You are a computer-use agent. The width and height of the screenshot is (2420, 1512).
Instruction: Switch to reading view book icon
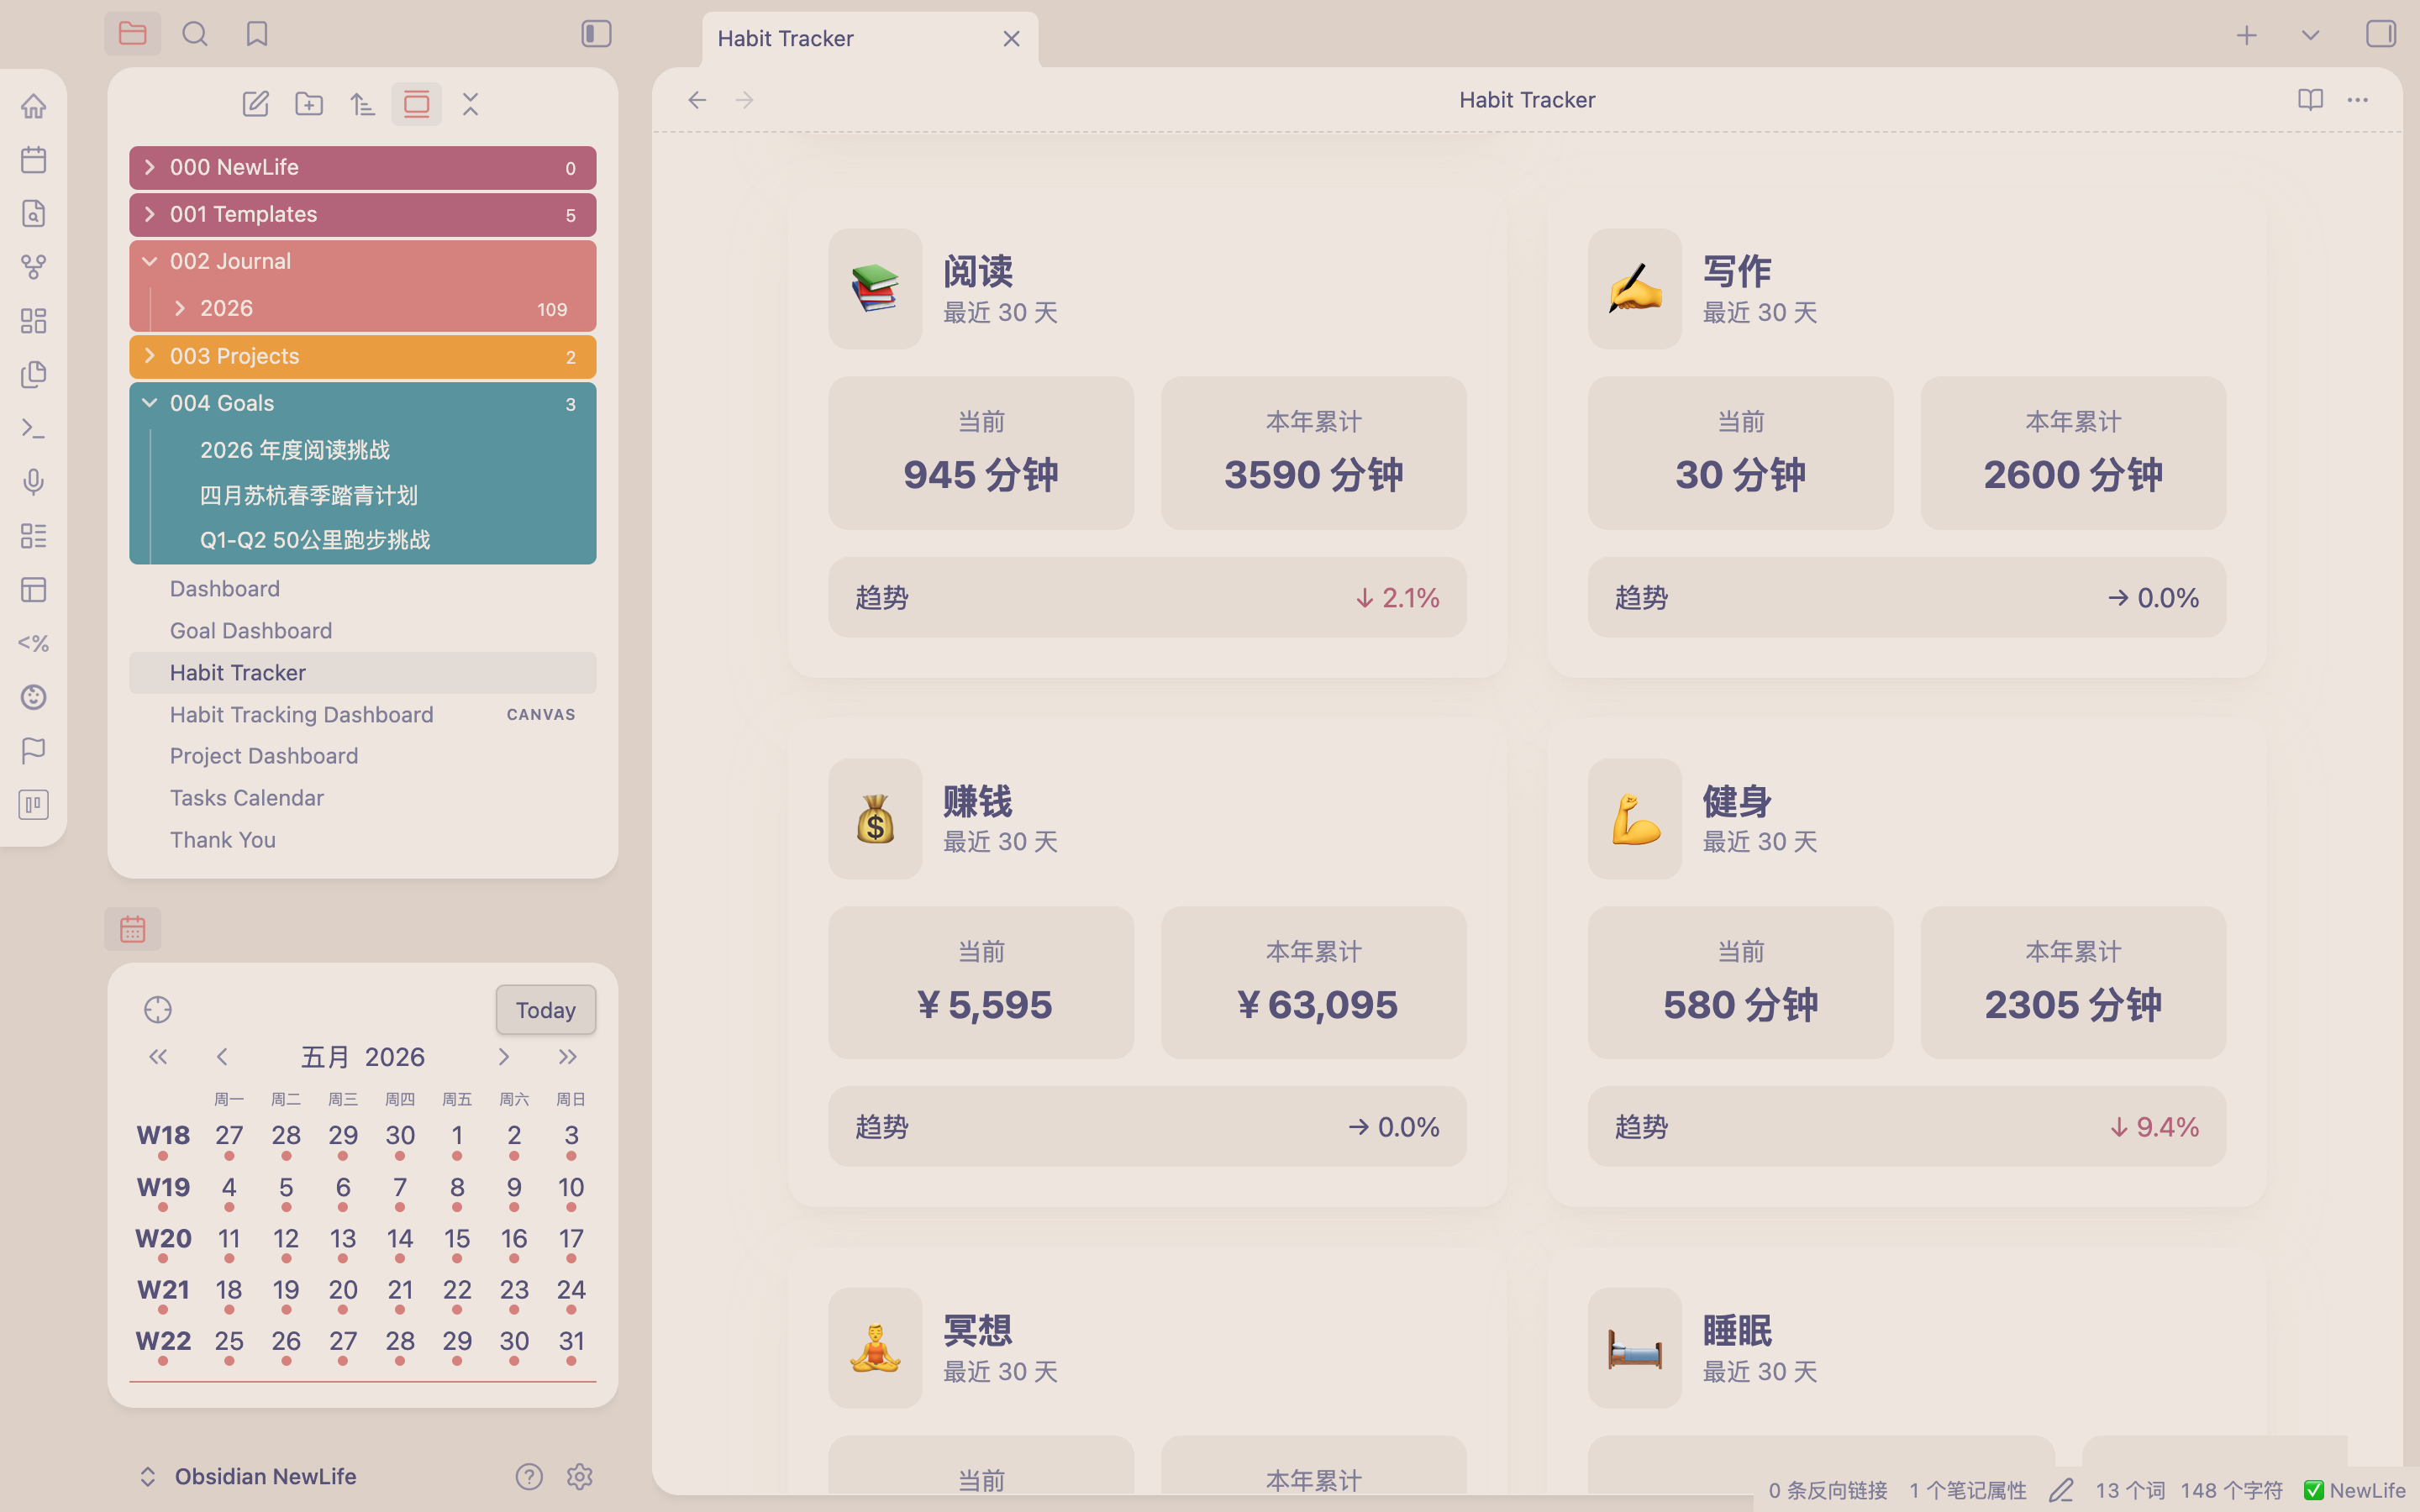[2310, 100]
